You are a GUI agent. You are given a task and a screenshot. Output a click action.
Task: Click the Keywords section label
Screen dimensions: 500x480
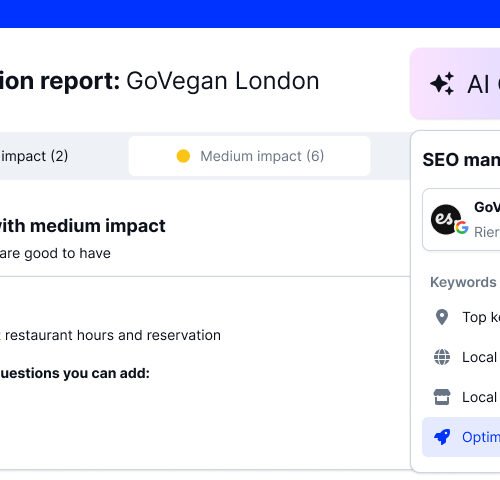(x=463, y=282)
